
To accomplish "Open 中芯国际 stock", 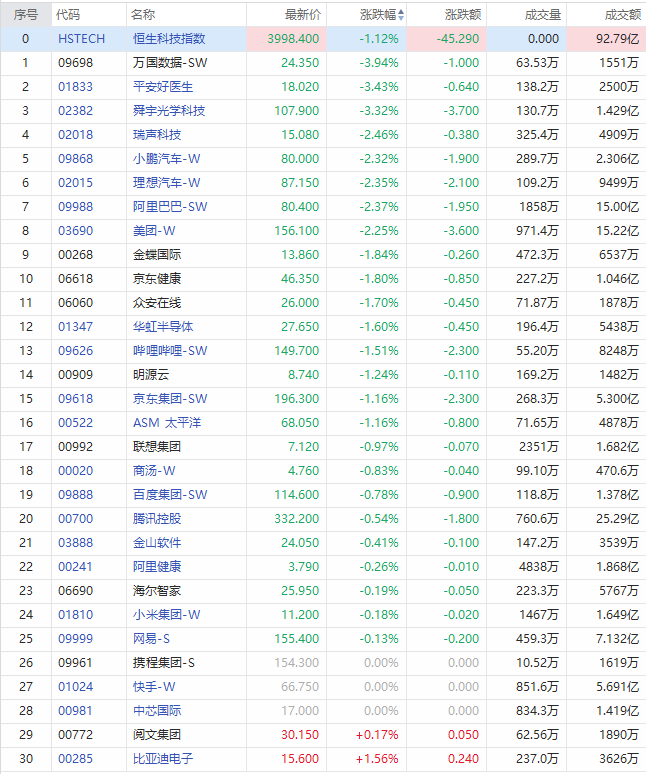I will (157, 711).
